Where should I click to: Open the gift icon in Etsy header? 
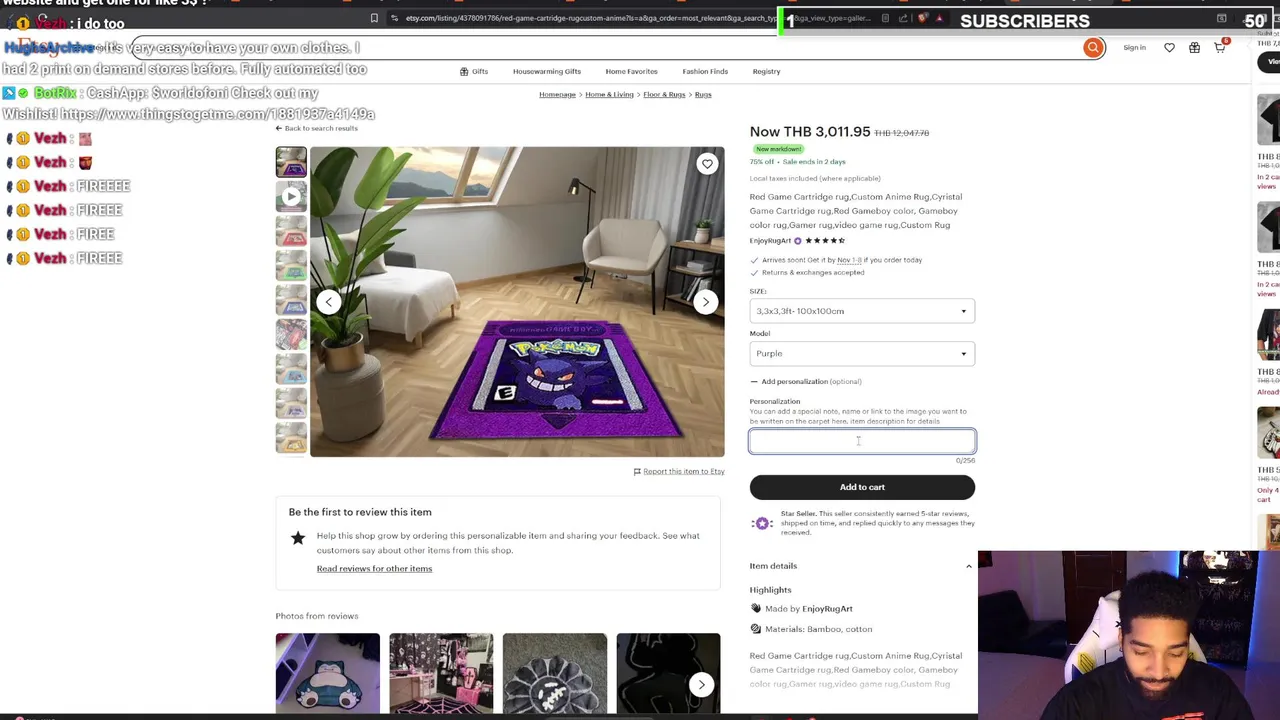pyautogui.click(x=1194, y=47)
